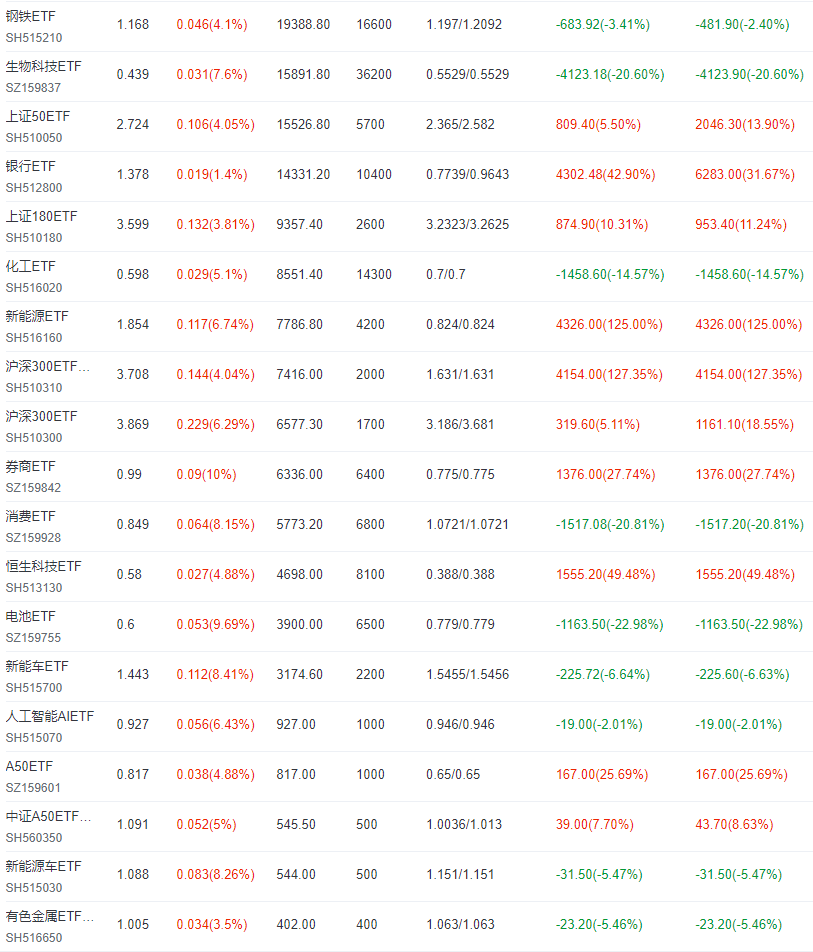Screen dimensions: 813x952
Task: Open the 券商ETF fund name
Action: point(30,466)
